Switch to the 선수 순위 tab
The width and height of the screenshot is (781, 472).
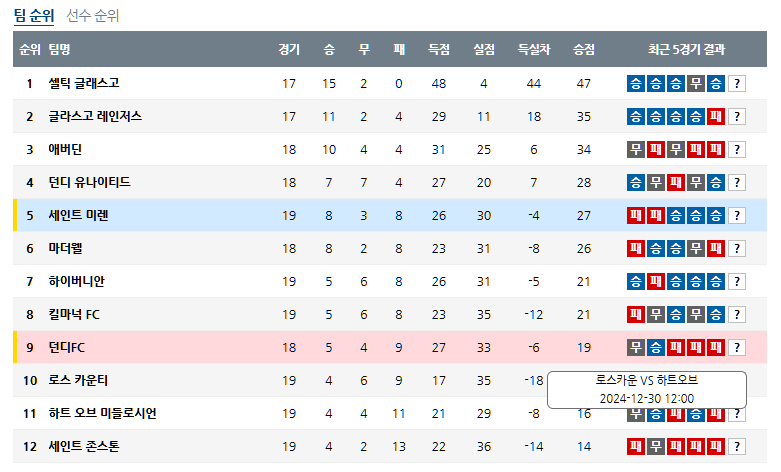[93, 15]
